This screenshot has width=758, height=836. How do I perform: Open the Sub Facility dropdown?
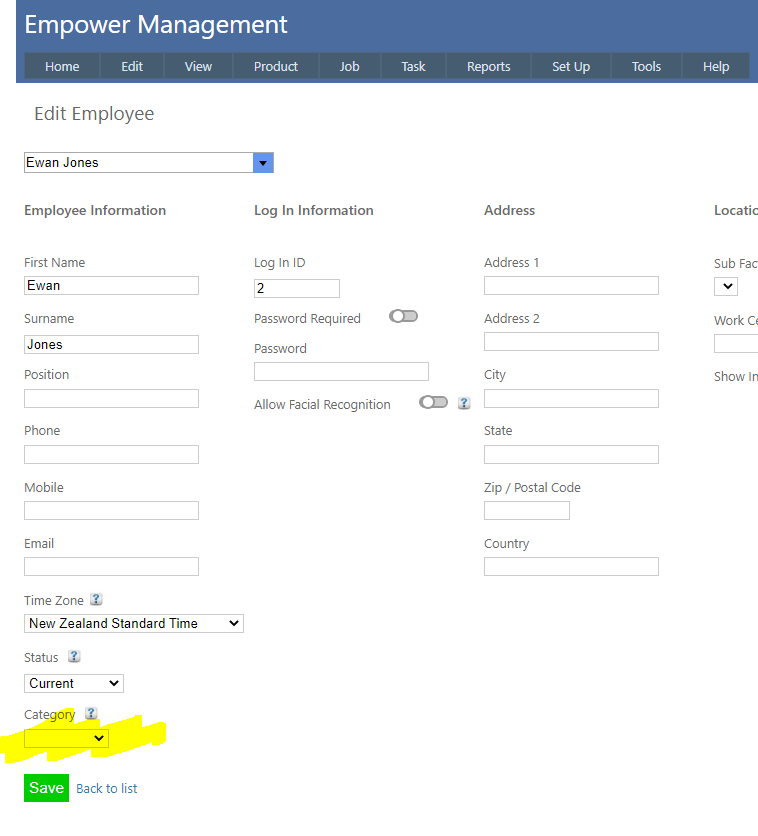[725, 287]
